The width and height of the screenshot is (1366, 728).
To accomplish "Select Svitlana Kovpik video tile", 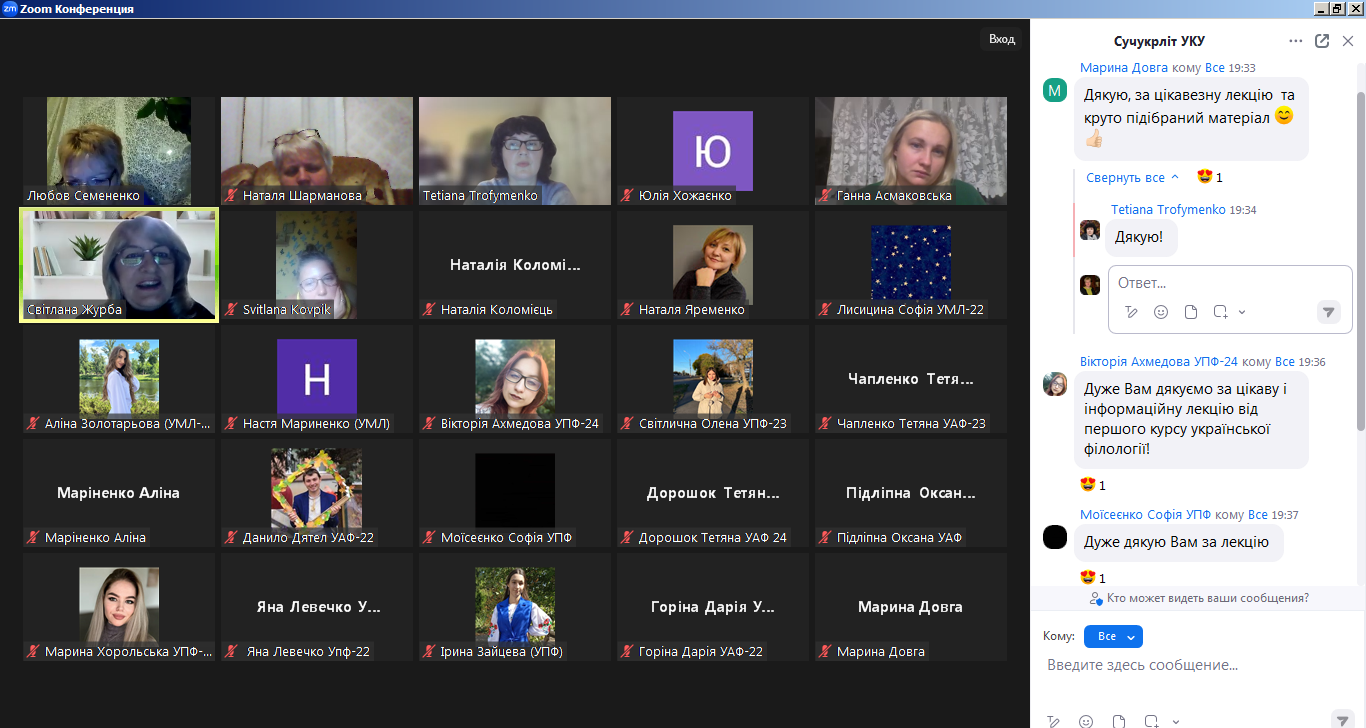I will (x=317, y=265).
